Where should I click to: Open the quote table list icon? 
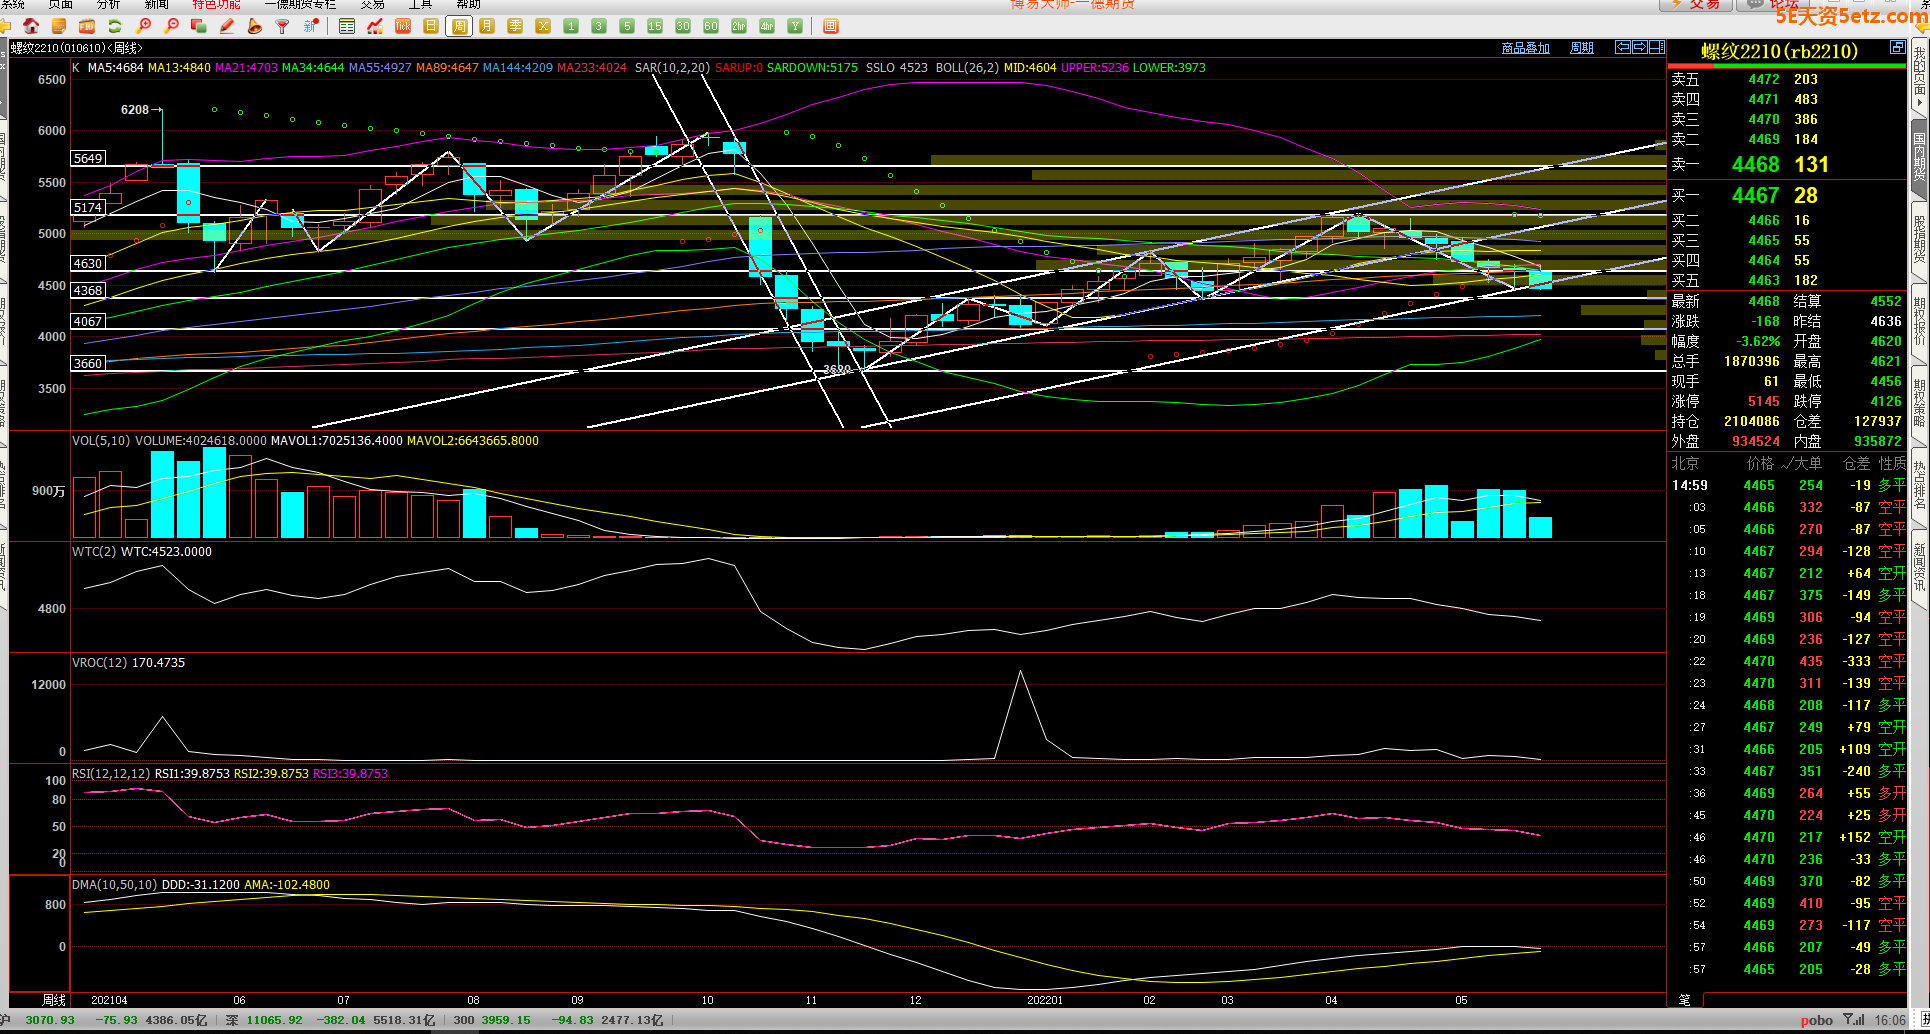[347, 26]
